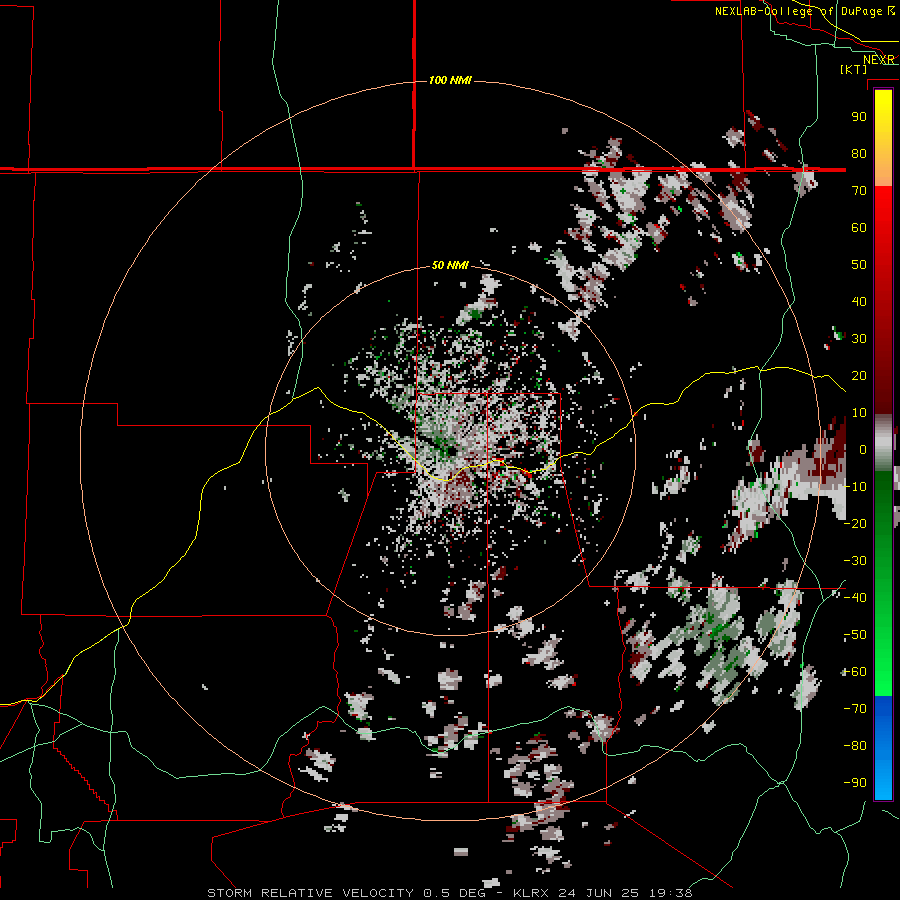The width and height of the screenshot is (900, 900).
Task: Click the '24 JUN 25' date stamp
Action: pos(599,893)
